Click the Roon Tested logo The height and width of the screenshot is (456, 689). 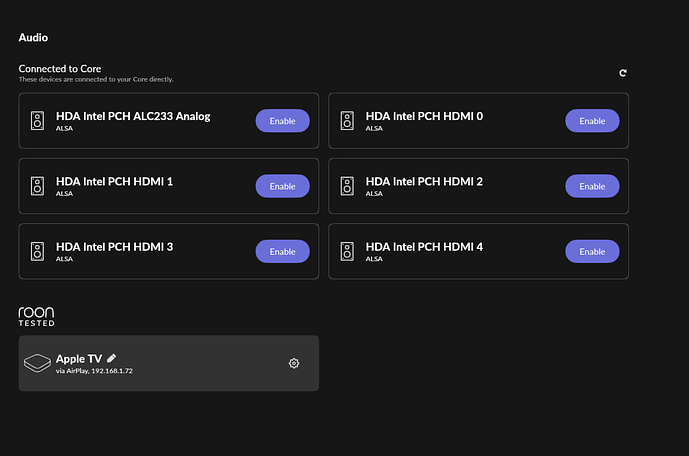pyautogui.click(x=36, y=316)
